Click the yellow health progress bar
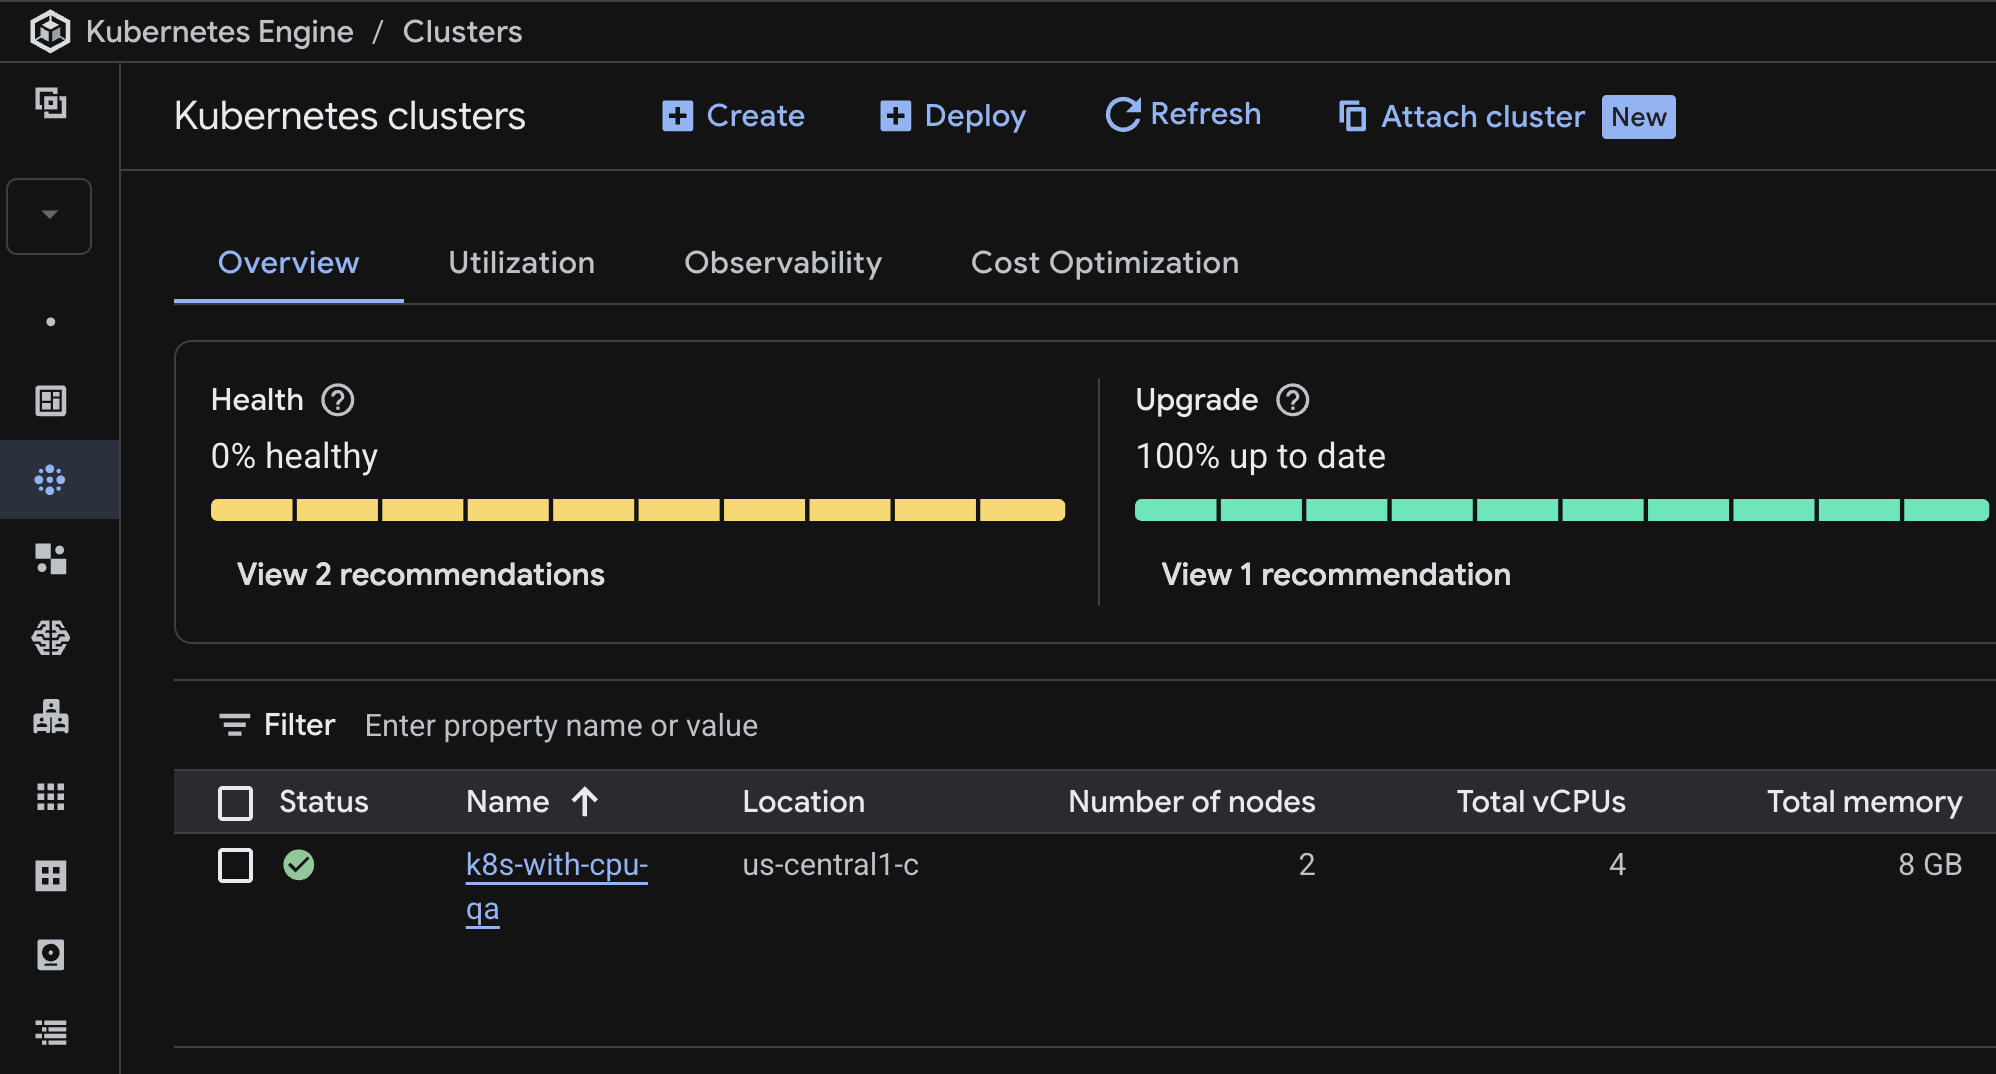The width and height of the screenshot is (1996, 1074). [637, 510]
